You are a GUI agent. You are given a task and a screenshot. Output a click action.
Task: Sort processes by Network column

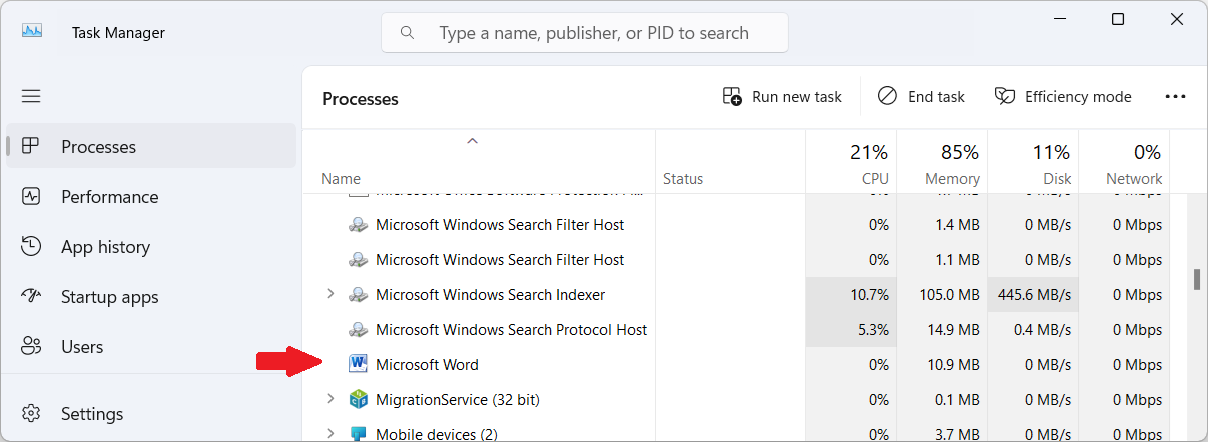[x=1124, y=161]
